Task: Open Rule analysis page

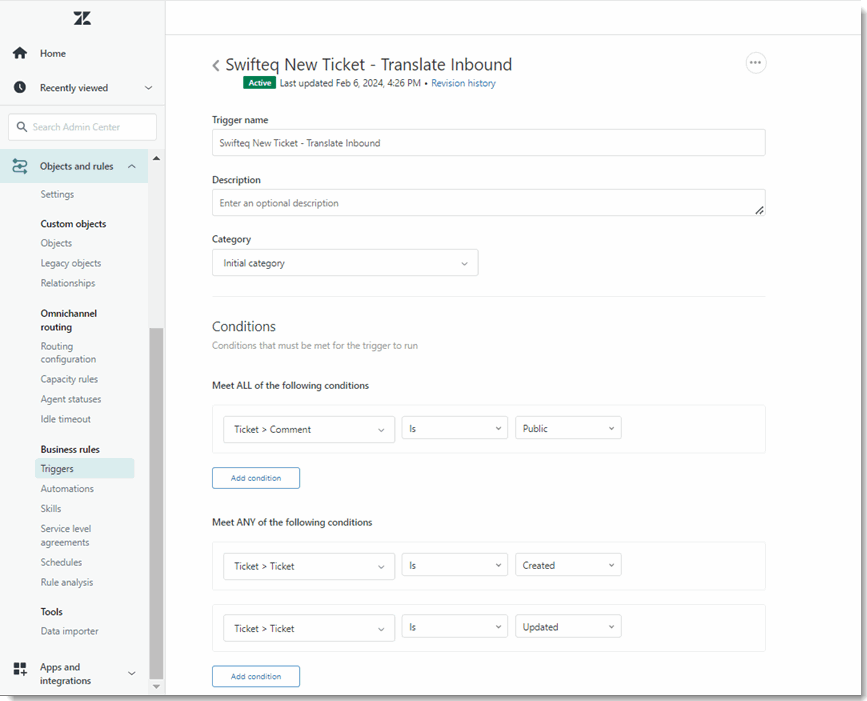Action: pos(67,582)
